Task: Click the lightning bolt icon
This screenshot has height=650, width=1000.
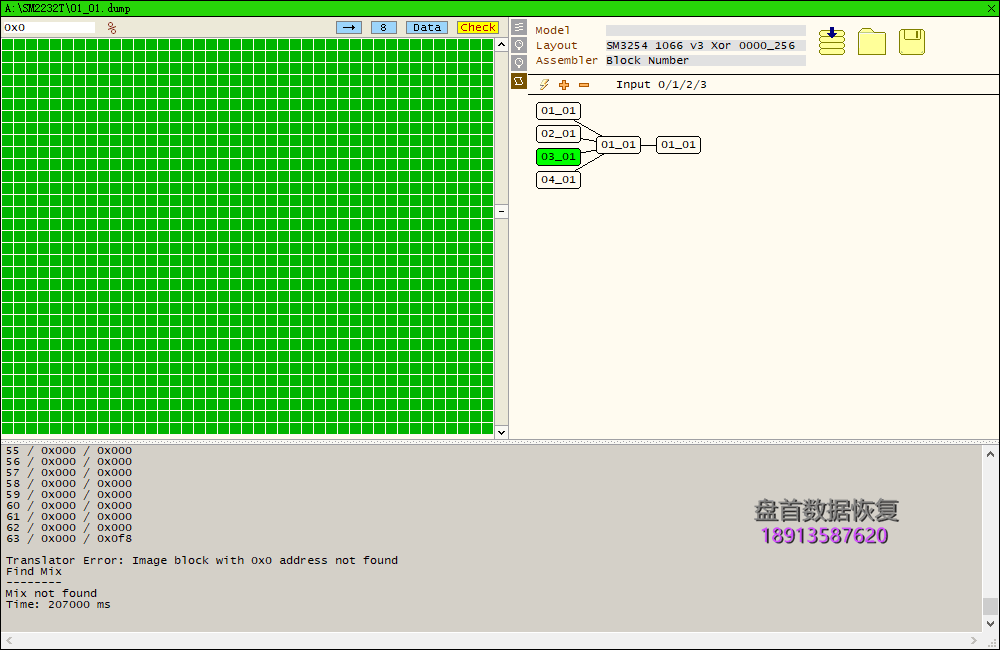Action: [x=544, y=84]
